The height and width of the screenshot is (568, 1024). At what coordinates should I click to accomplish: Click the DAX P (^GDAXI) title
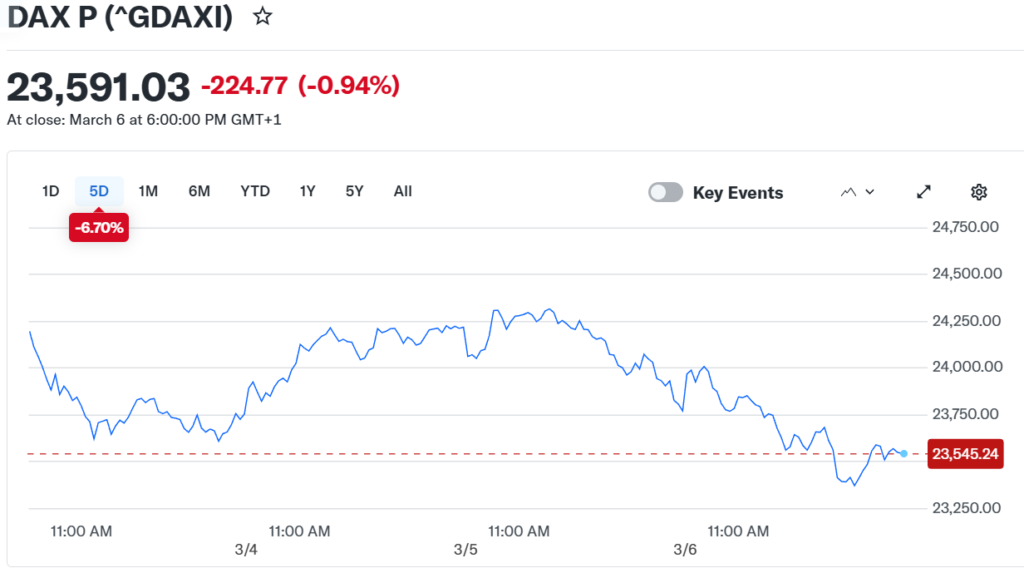click(x=120, y=17)
